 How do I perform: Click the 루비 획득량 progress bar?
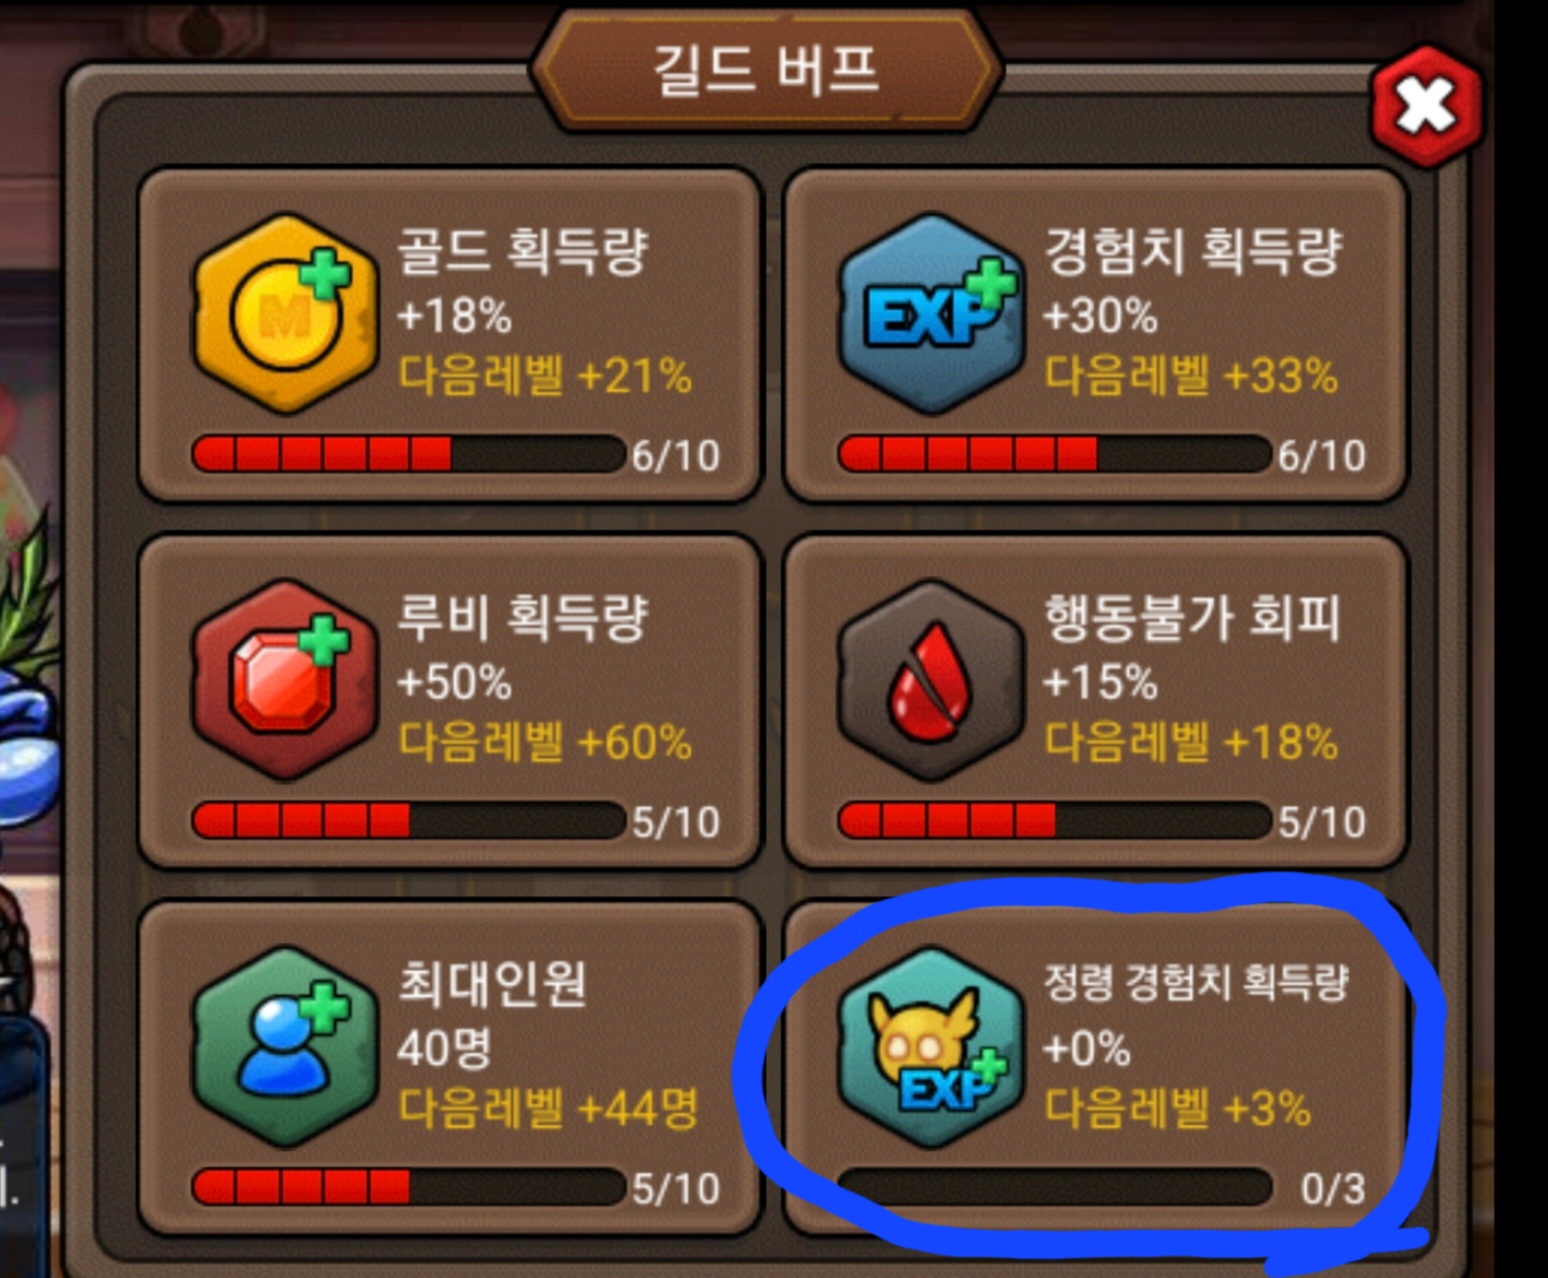(x=408, y=820)
